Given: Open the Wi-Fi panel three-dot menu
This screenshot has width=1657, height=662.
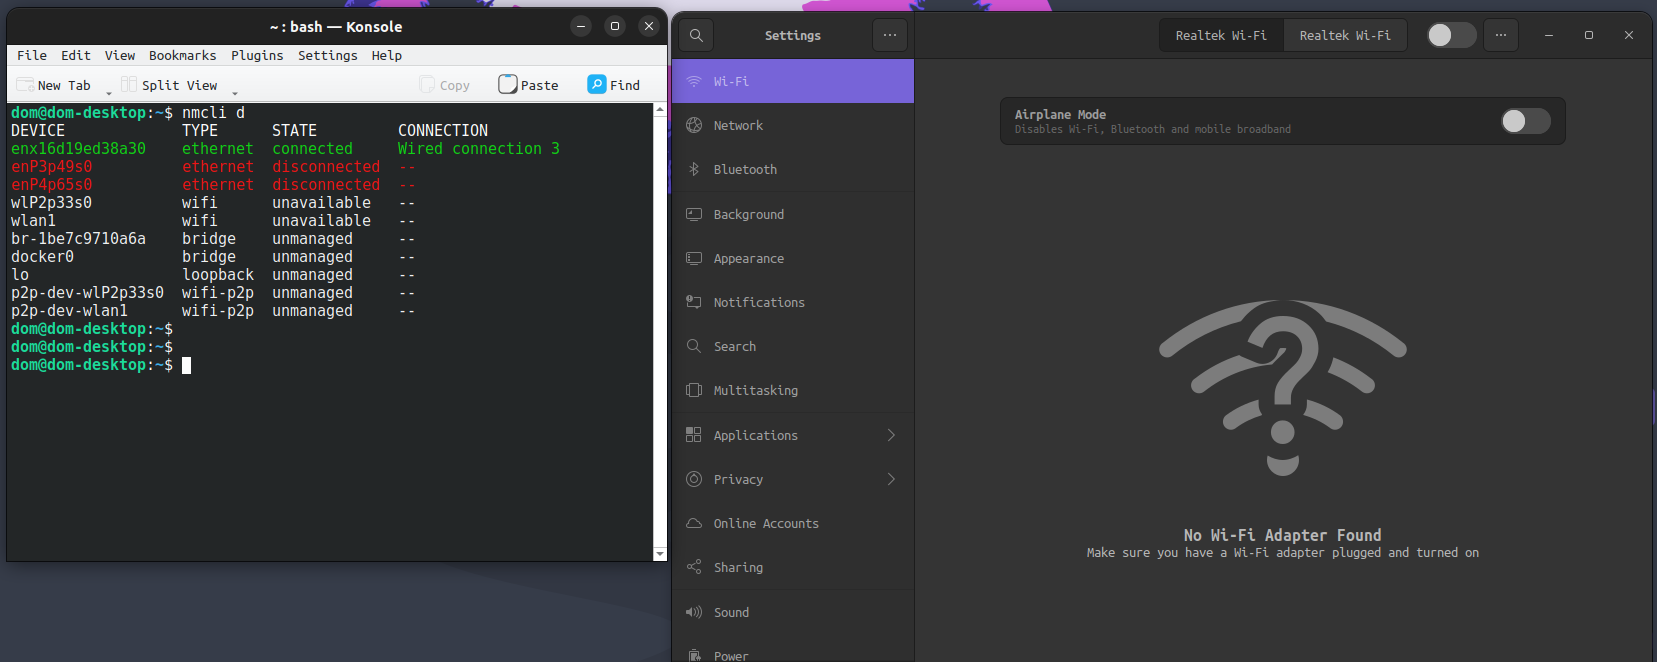Looking at the screenshot, I should click(1500, 35).
